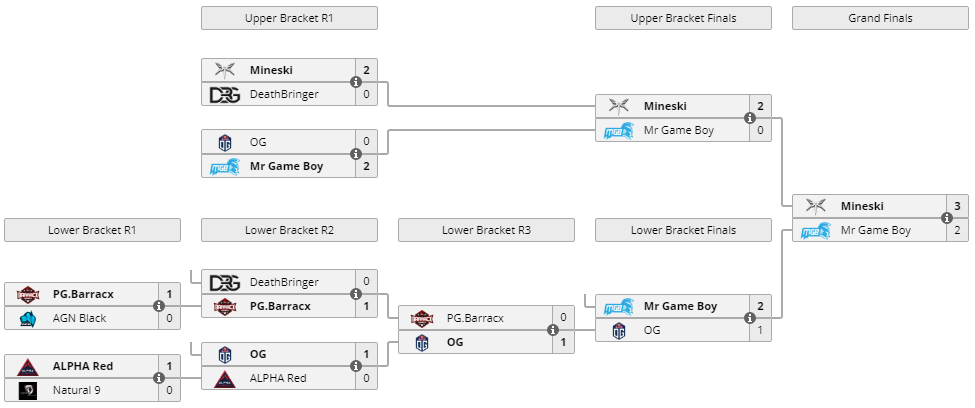Click info icon on Lower Bracket Finals match
The width and height of the screenshot is (975, 408).
[750, 318]
